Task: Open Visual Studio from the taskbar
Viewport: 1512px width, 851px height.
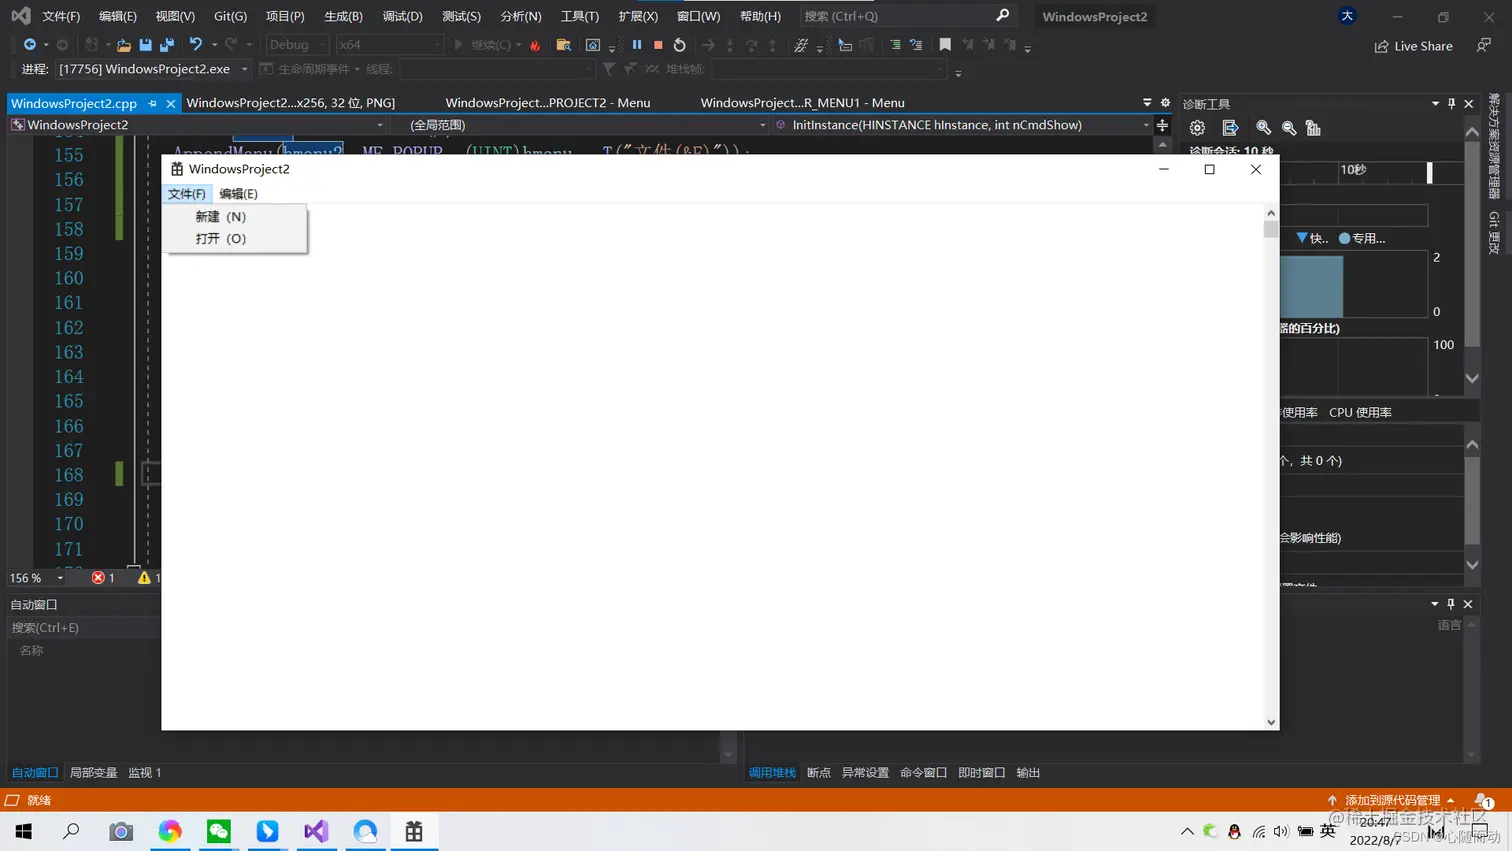Action: click(316, 831)
